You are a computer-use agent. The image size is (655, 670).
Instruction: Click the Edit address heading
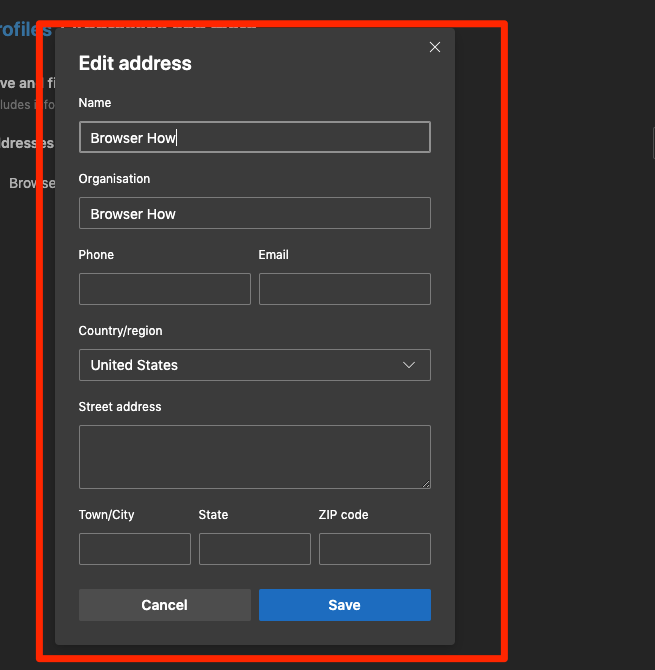click(135, 63)
